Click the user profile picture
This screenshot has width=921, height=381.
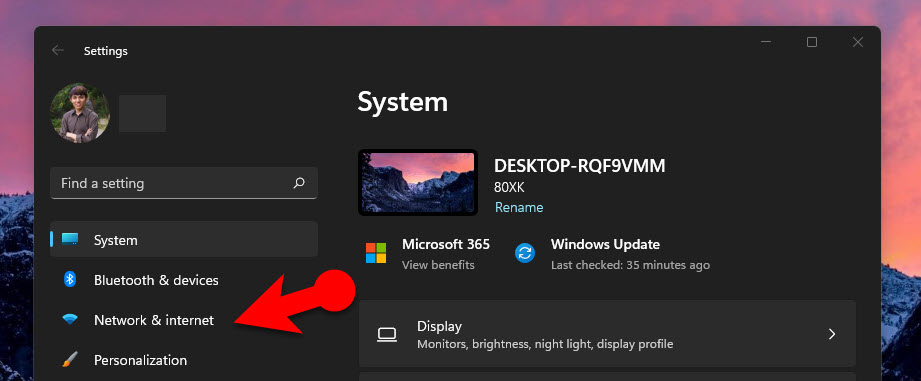80,113
